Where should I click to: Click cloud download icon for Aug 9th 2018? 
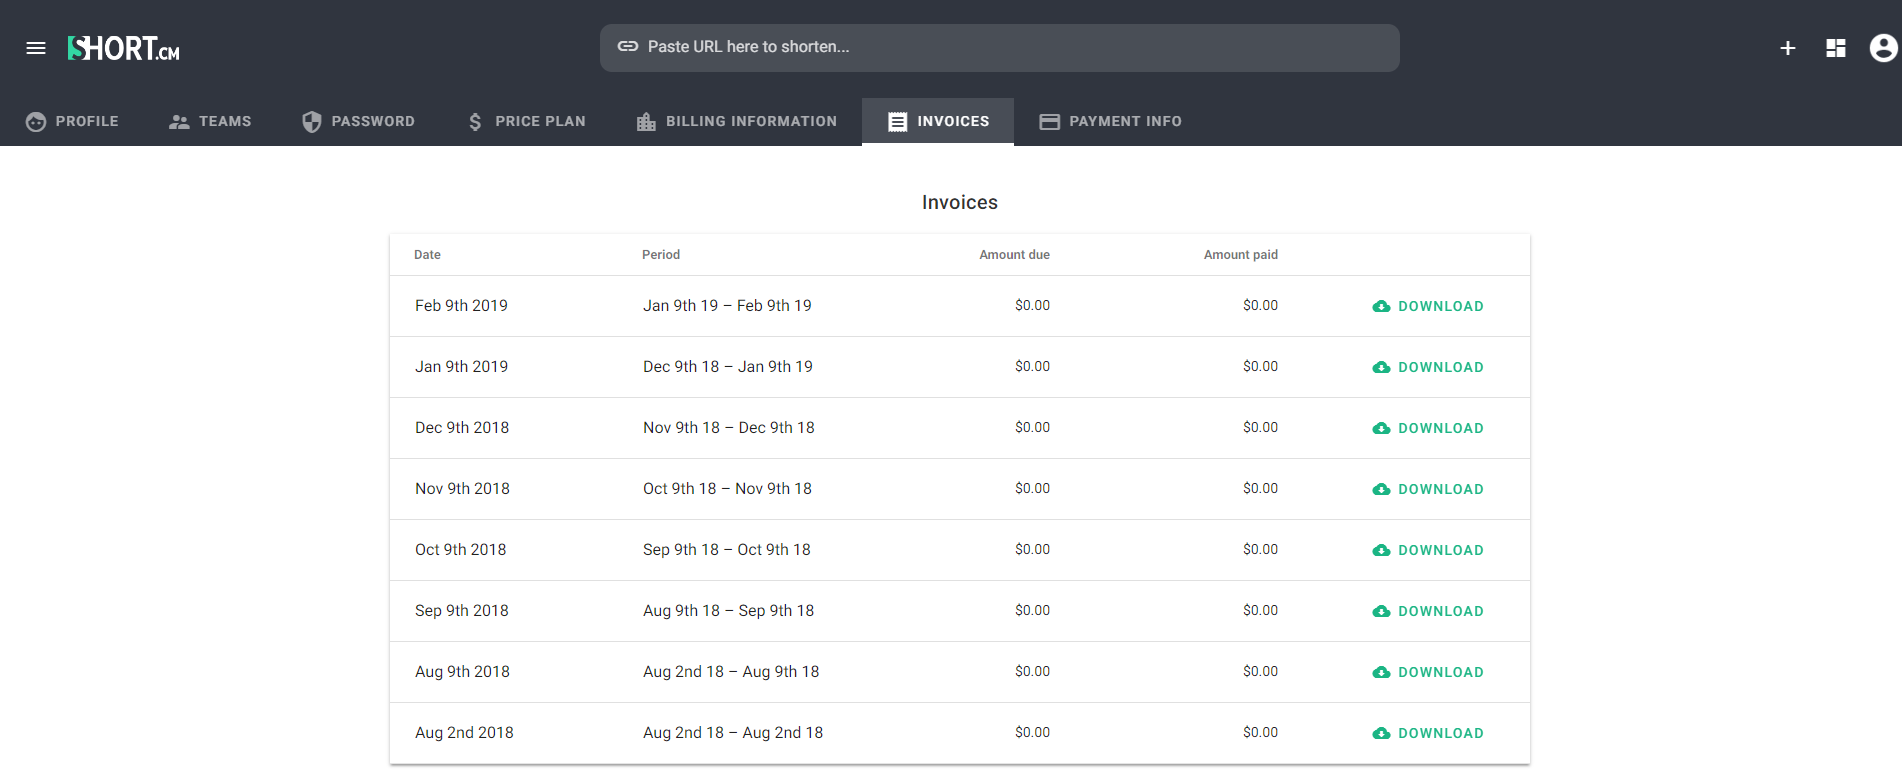[1381, 672]
